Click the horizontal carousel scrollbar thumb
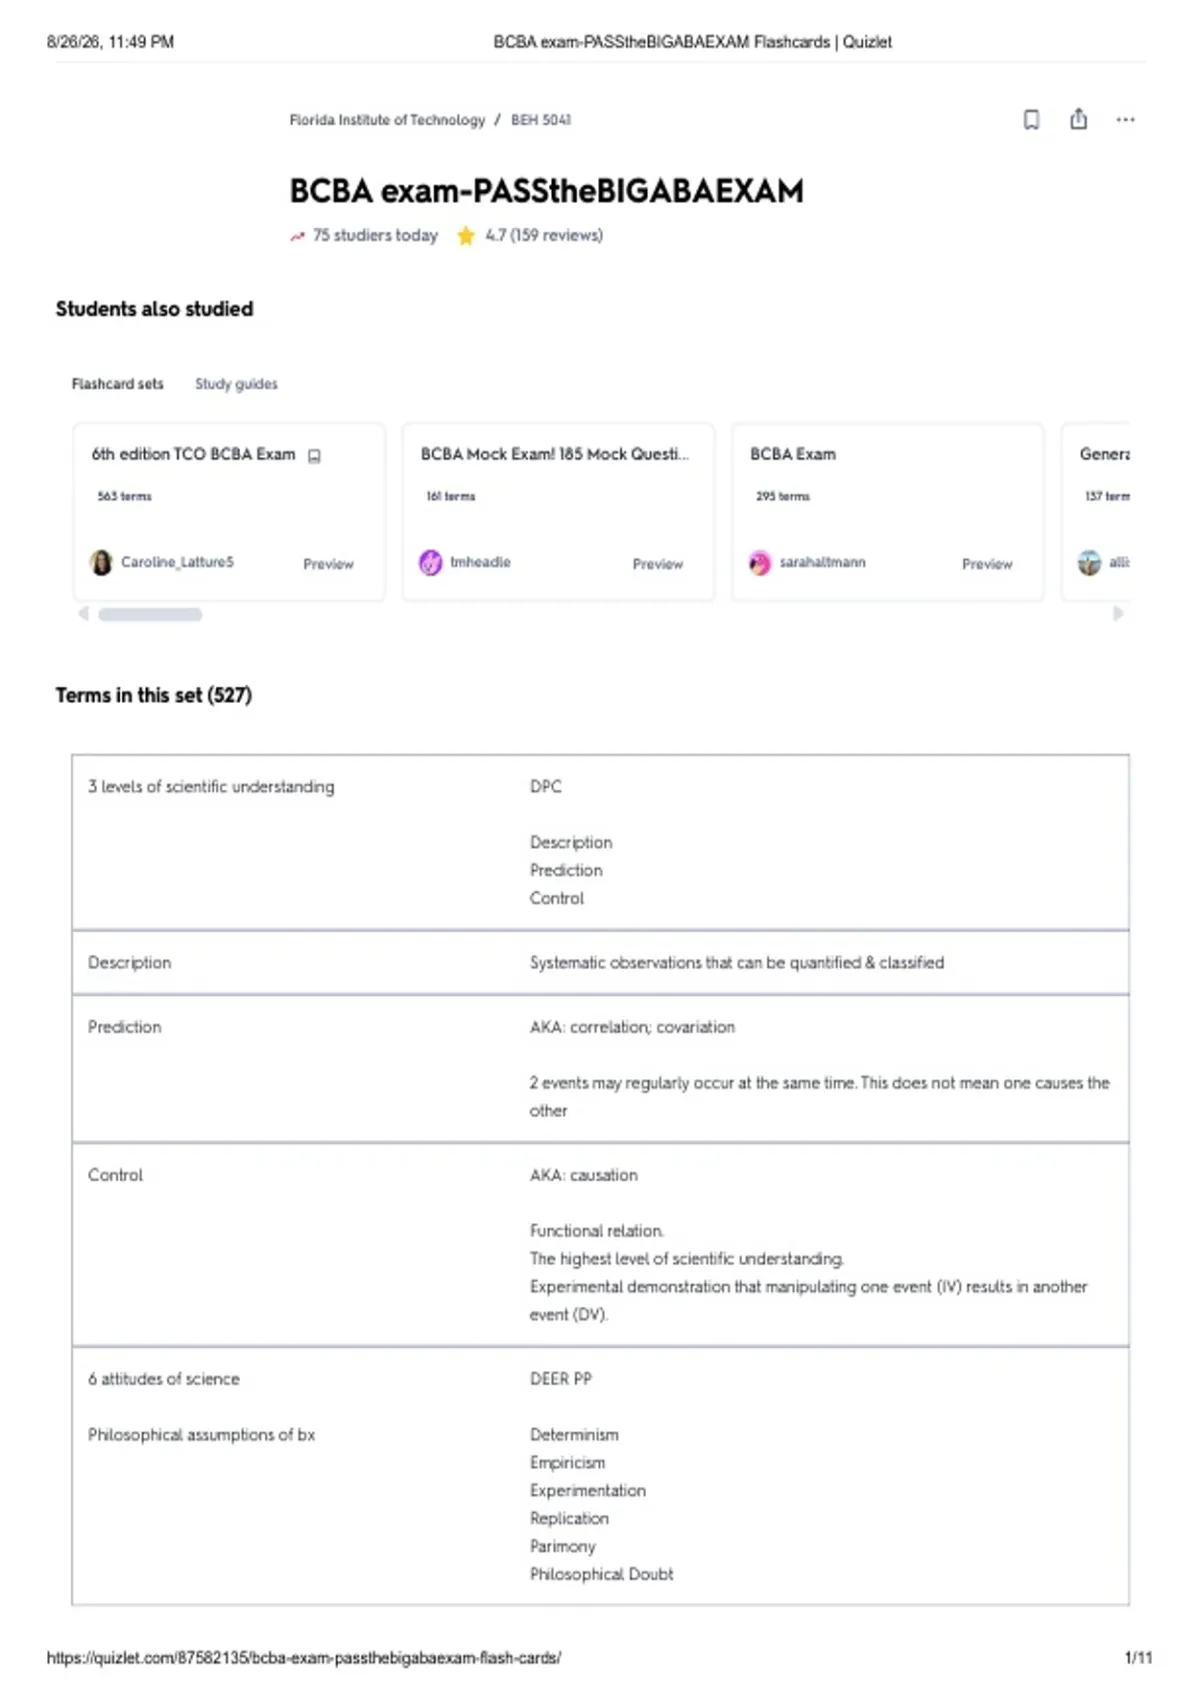Image resolution: width=1200 pixels, height=1700 pixels. (150, 614)
